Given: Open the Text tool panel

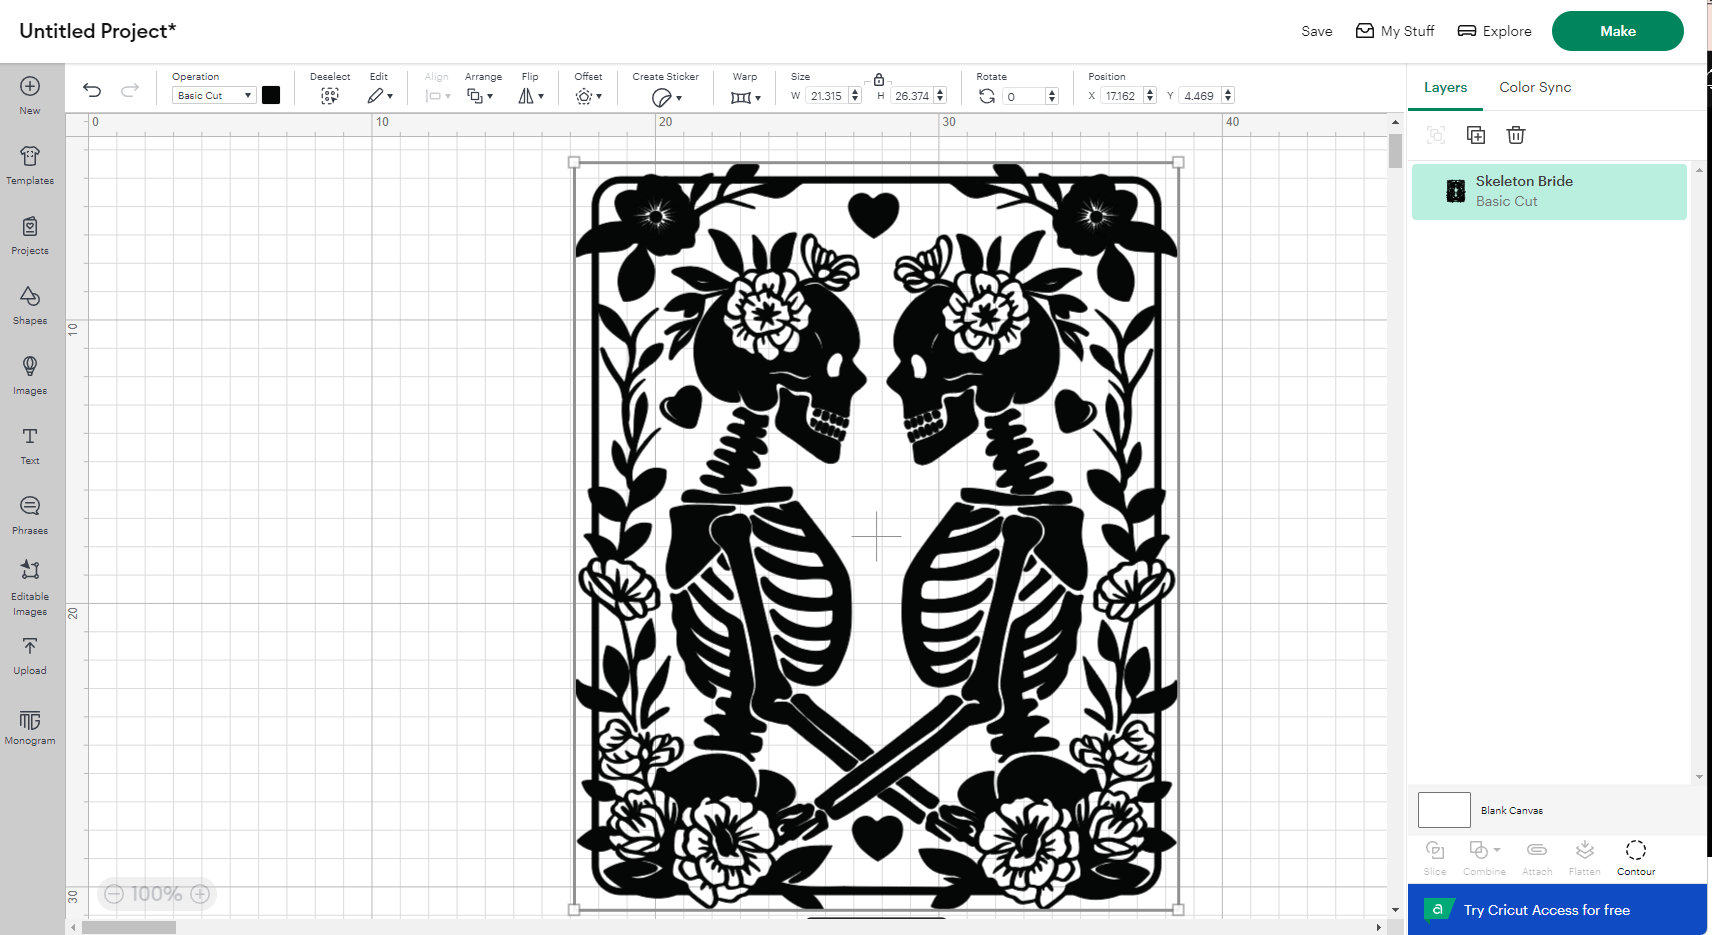Looking at the screenshot, I should coord(30,445).
